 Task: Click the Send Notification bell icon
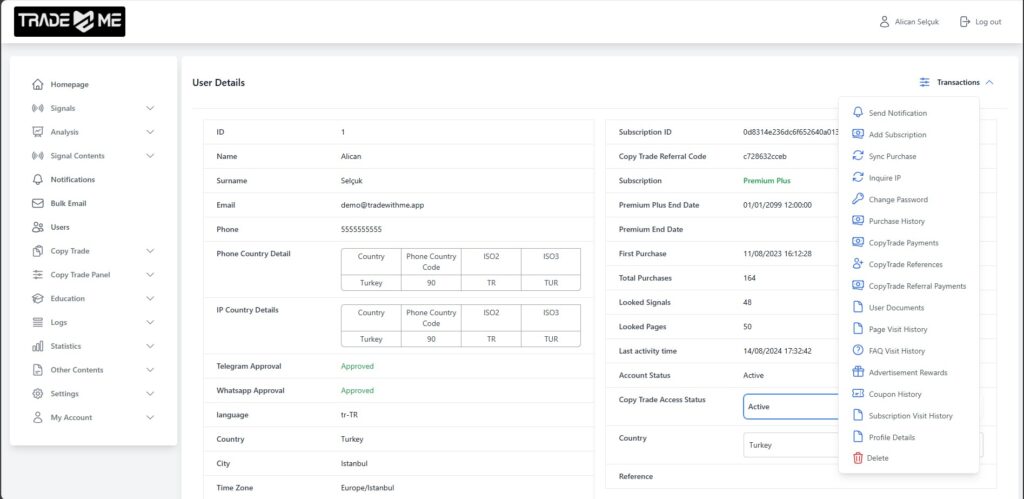pos(857,113)
